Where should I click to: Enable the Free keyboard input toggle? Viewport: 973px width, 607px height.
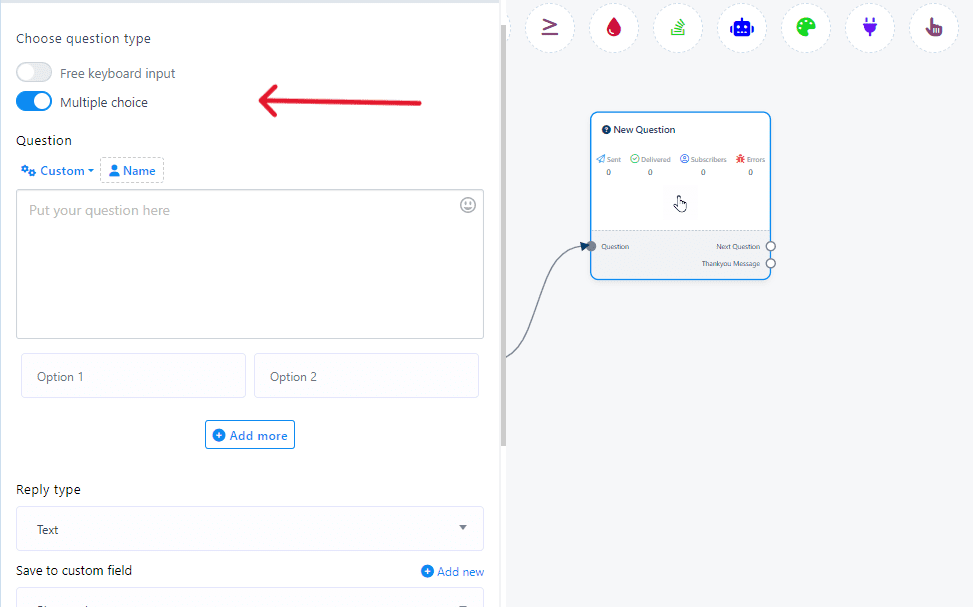tap(34, 73)
